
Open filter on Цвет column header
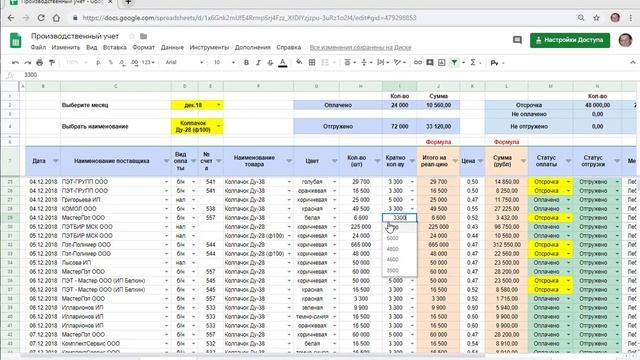pos(334,161)
